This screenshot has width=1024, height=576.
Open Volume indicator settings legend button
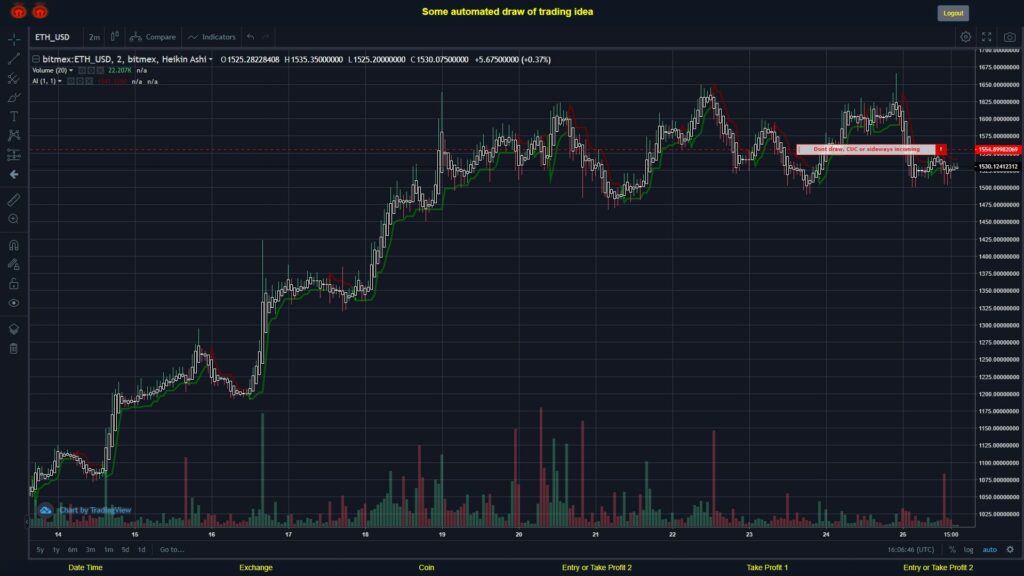pyautogui.click(x=91, y=71)
